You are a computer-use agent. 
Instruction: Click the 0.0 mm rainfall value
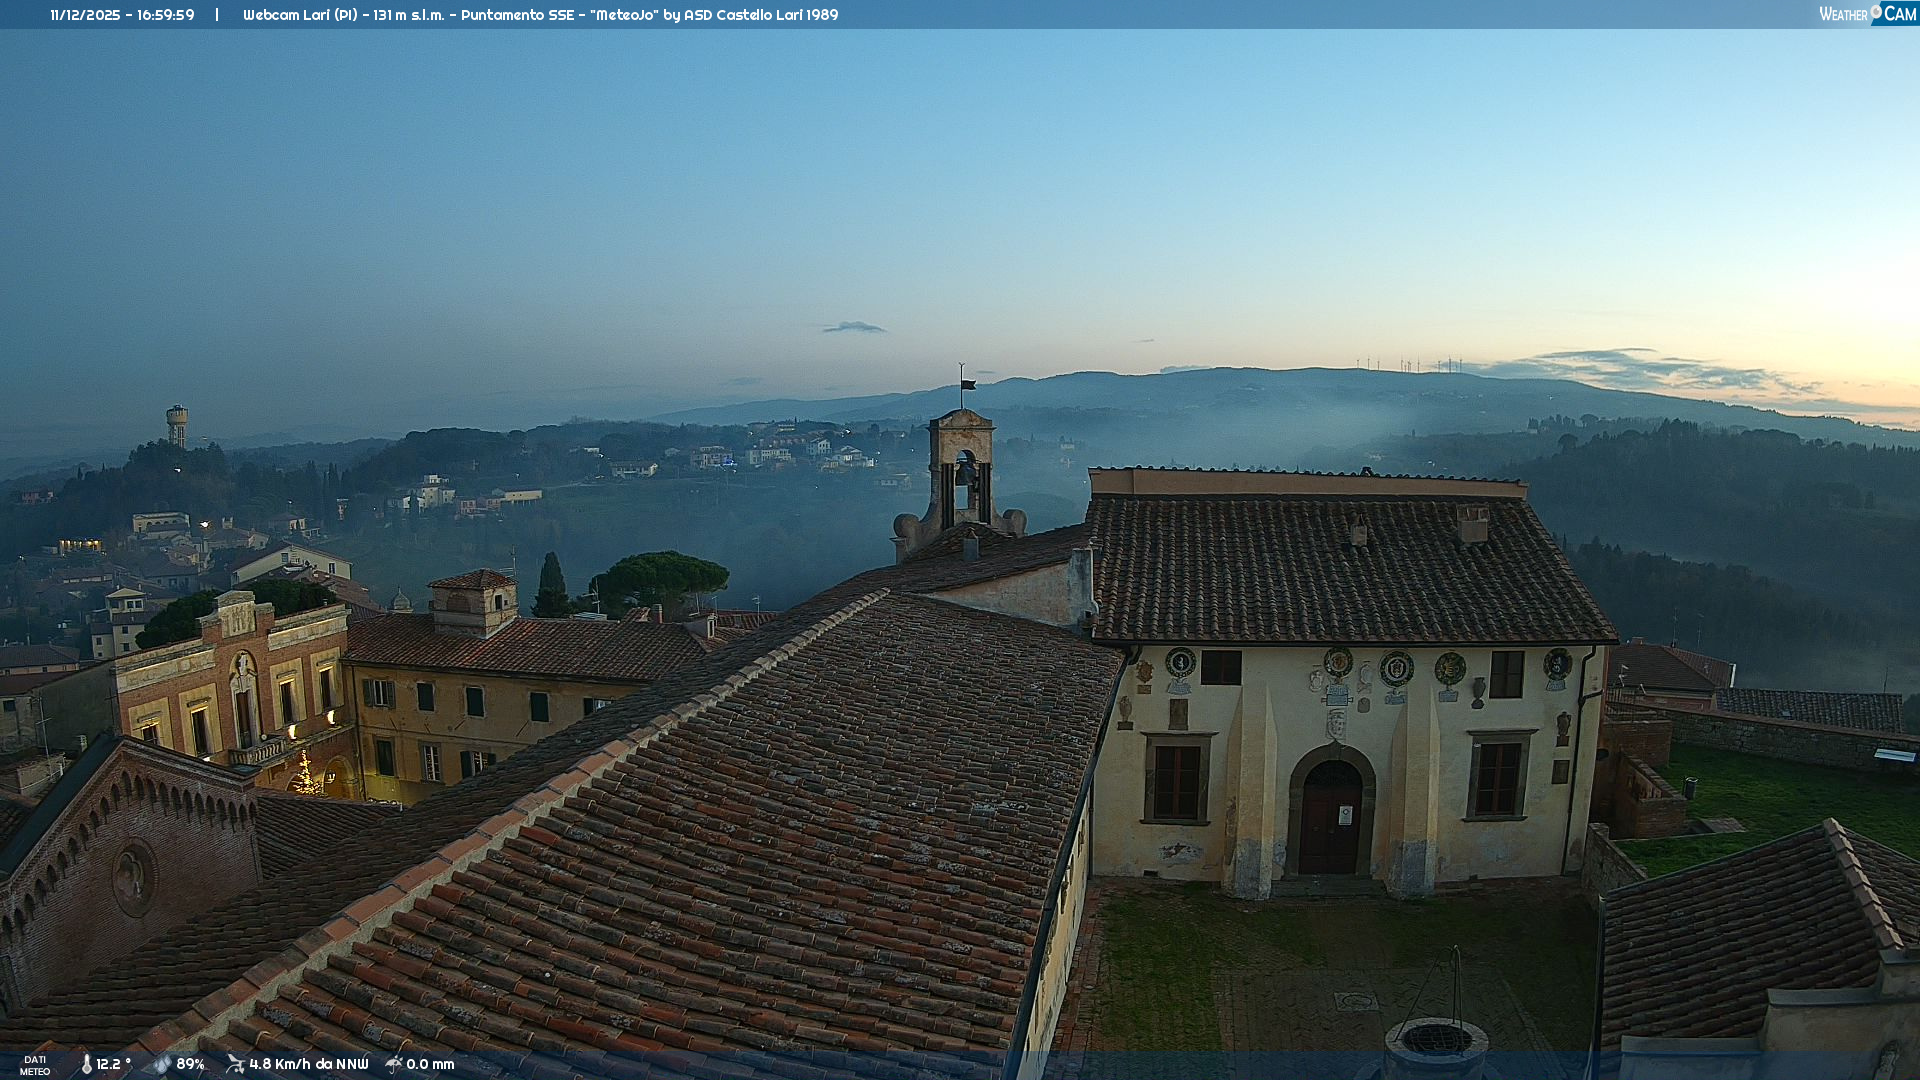(430, 1064)
